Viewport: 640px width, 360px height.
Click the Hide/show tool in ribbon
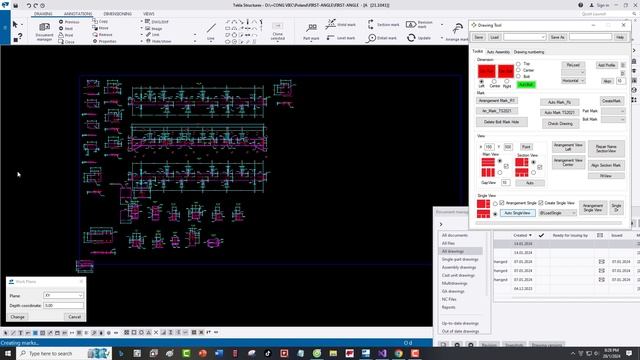(158, 41)
